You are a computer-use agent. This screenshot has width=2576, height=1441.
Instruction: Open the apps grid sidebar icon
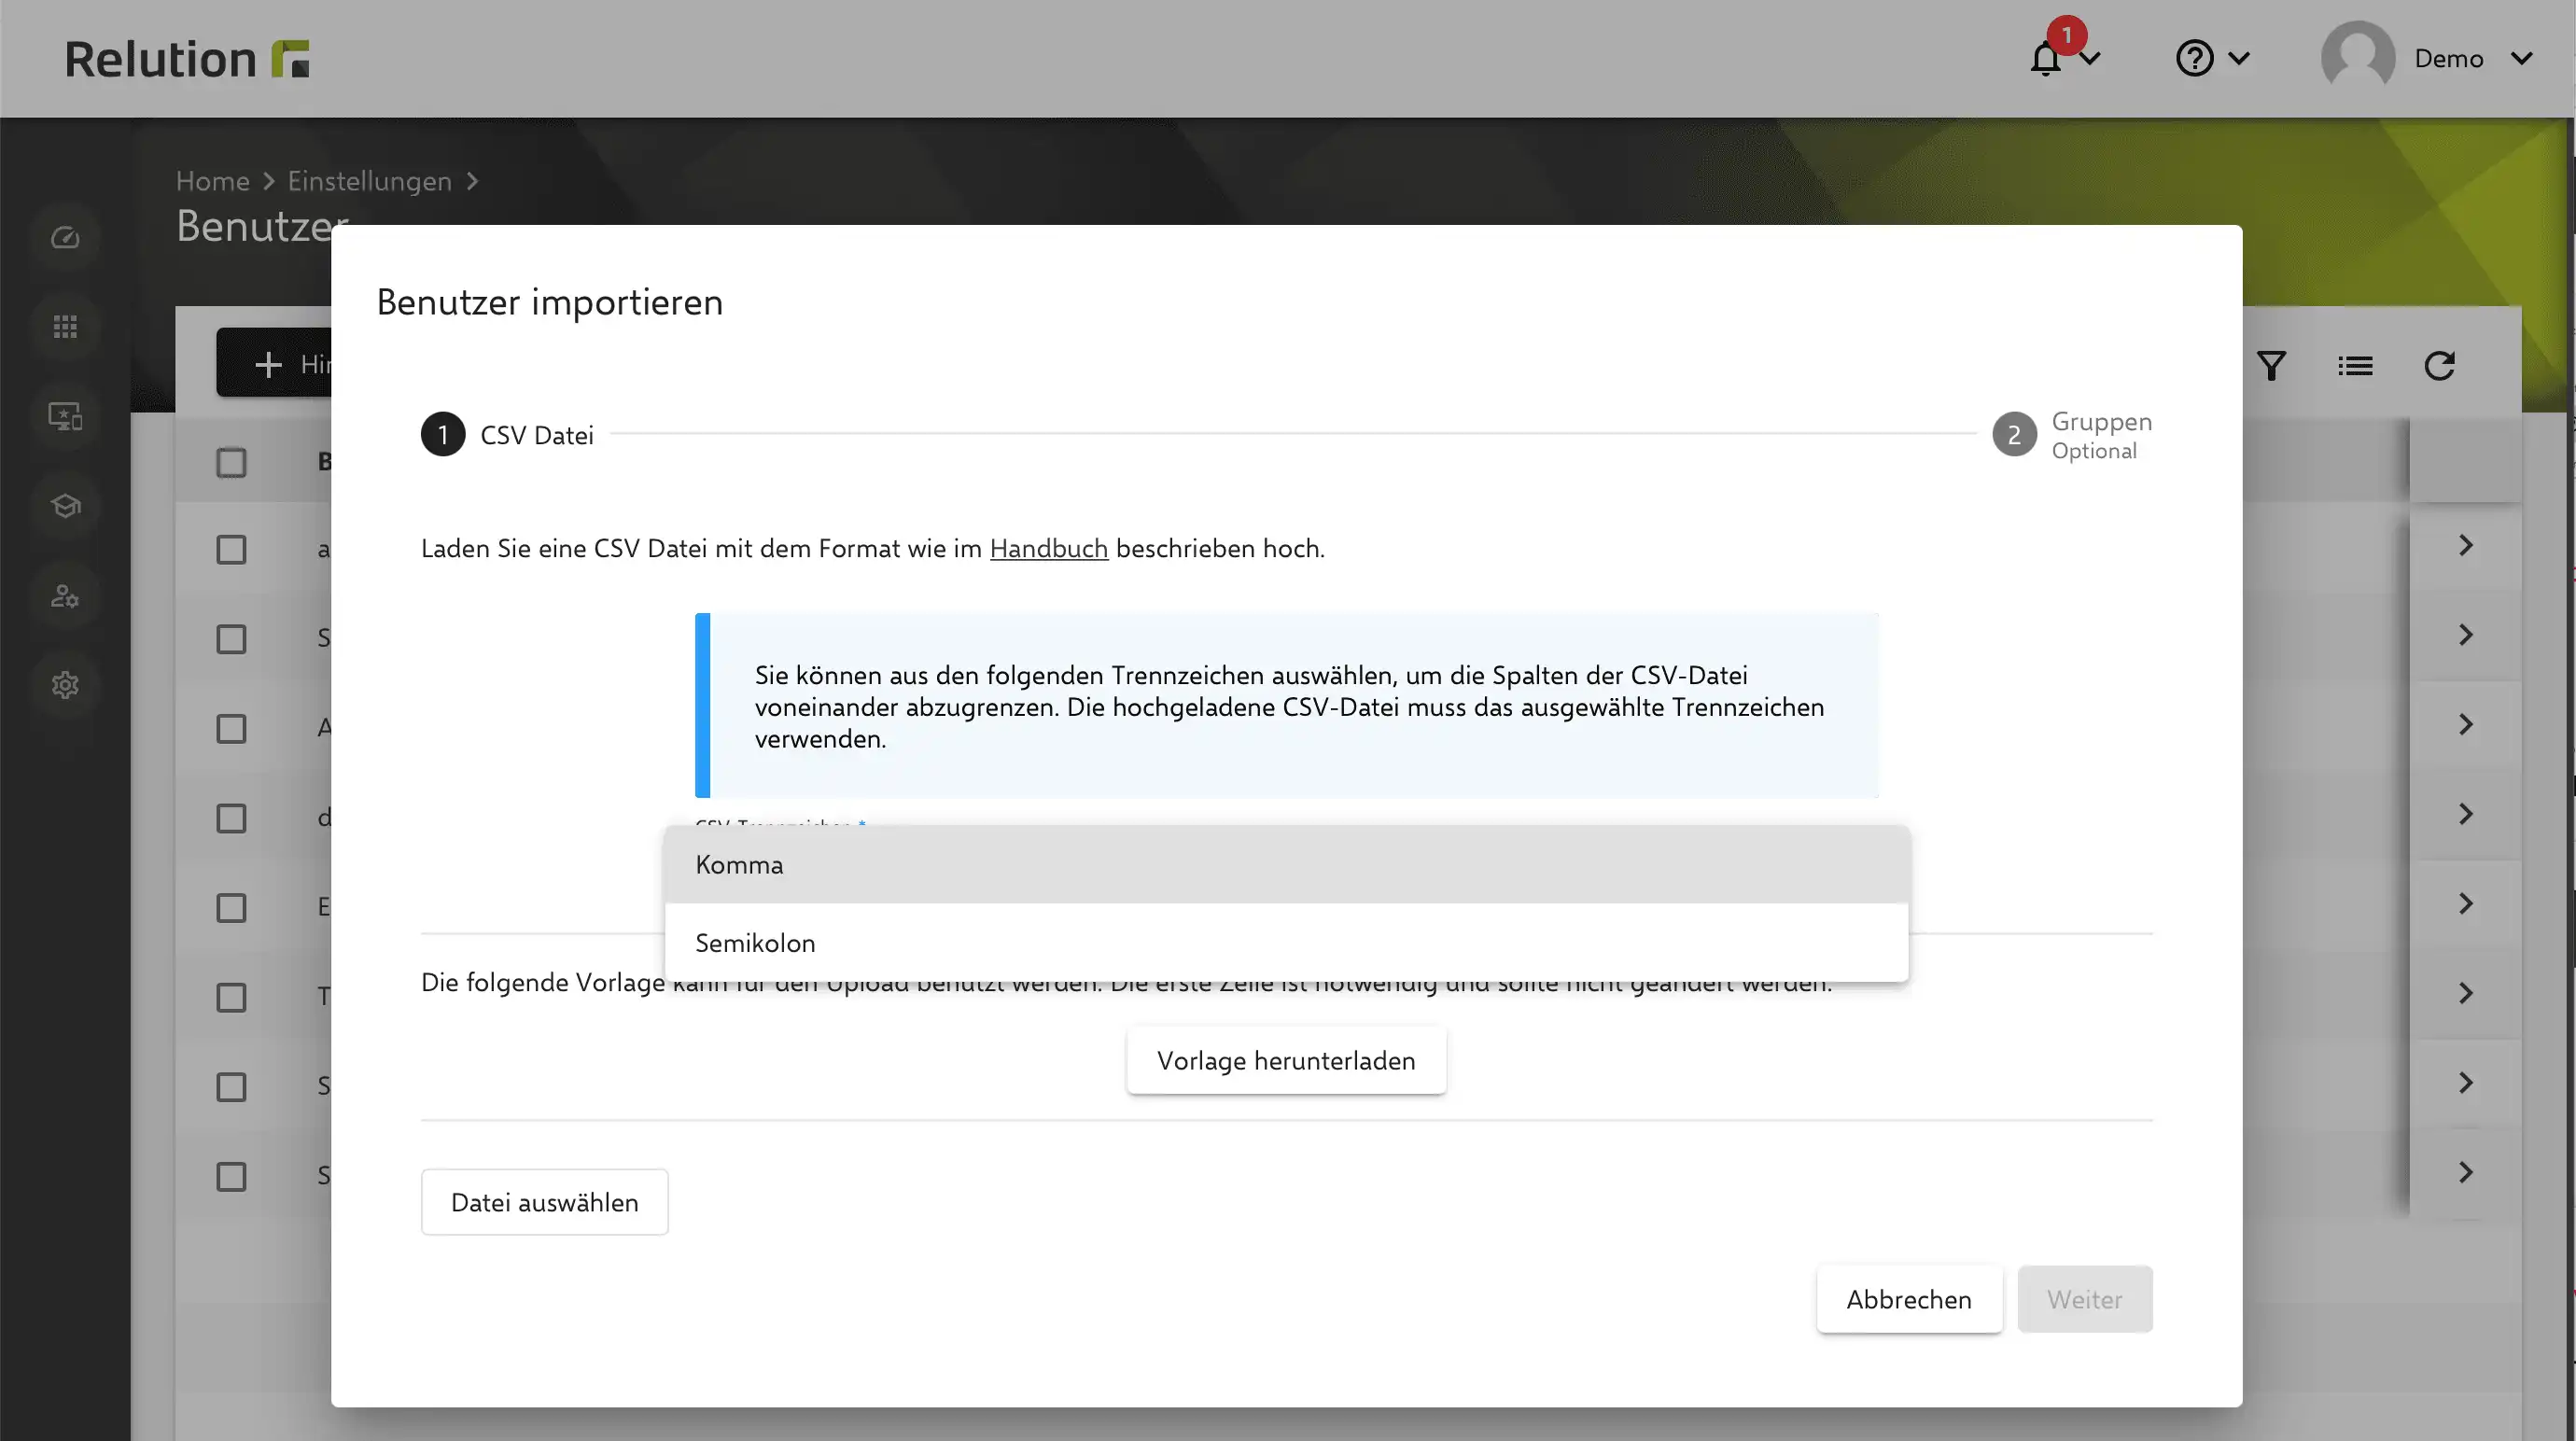(65, 327)
